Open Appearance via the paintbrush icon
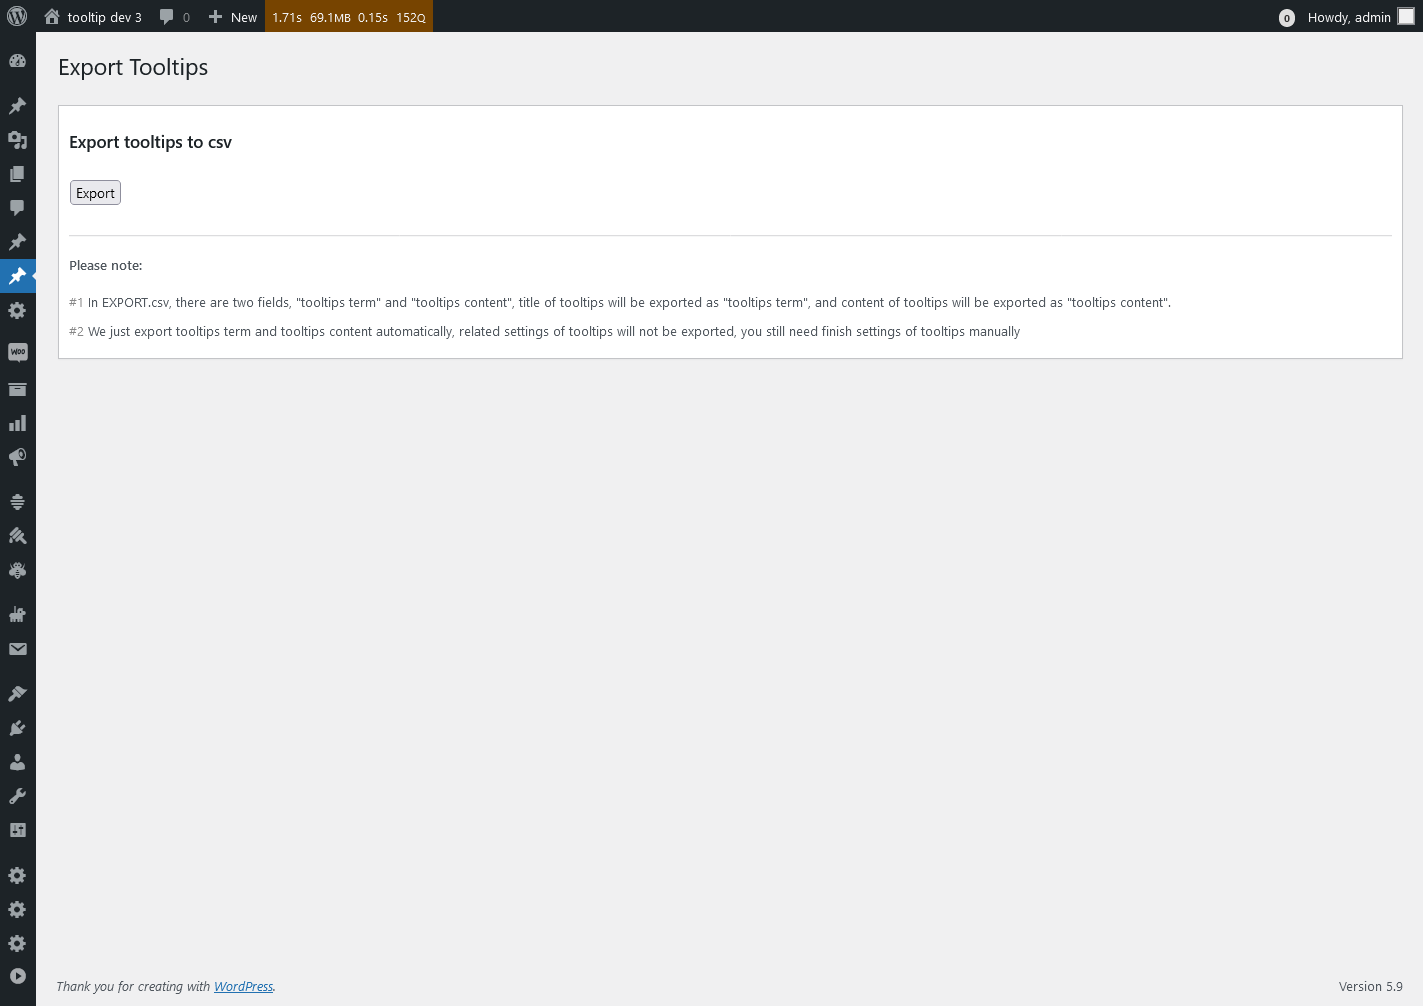 [x=17, y=536]
